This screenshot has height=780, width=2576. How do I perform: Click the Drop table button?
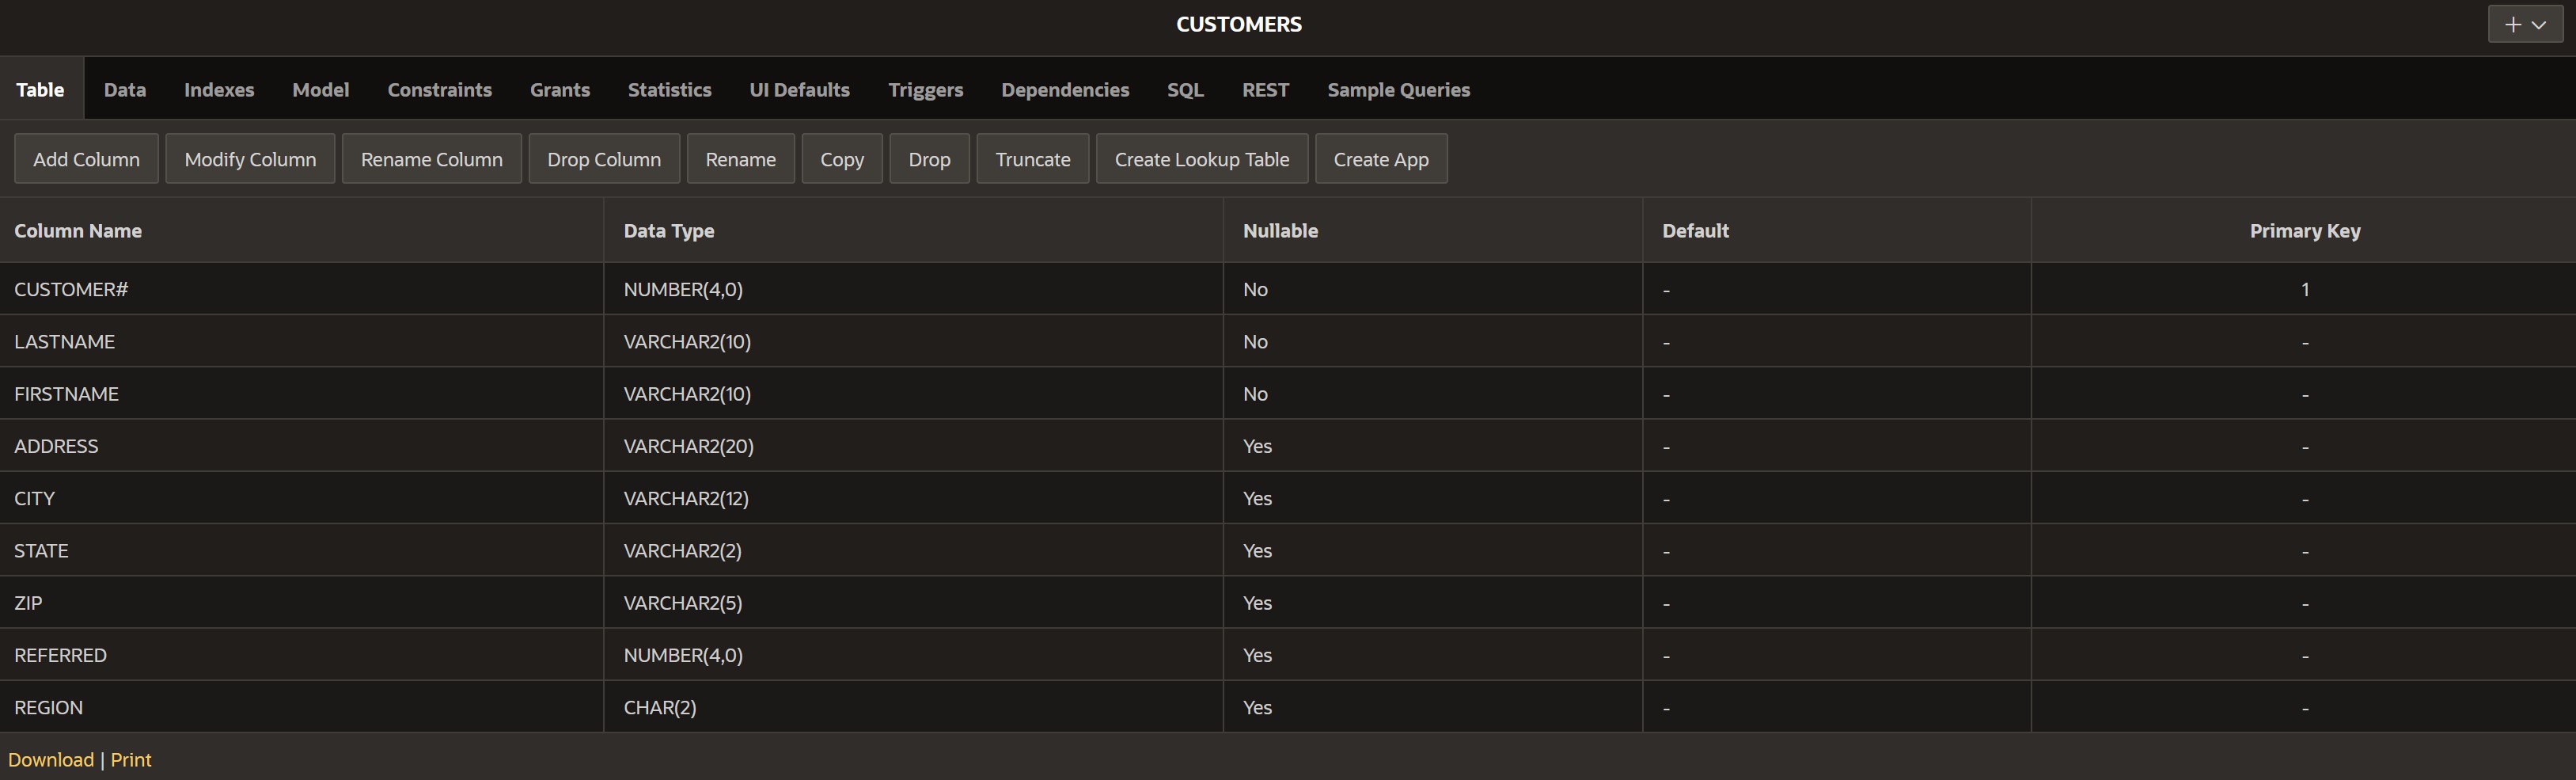(930, 159)
